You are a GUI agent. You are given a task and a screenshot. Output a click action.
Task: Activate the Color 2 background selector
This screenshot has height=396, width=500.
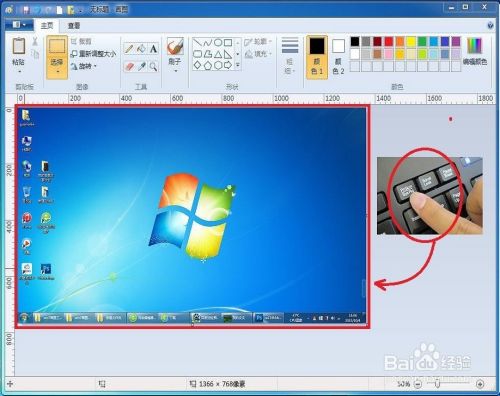point(338,57)
